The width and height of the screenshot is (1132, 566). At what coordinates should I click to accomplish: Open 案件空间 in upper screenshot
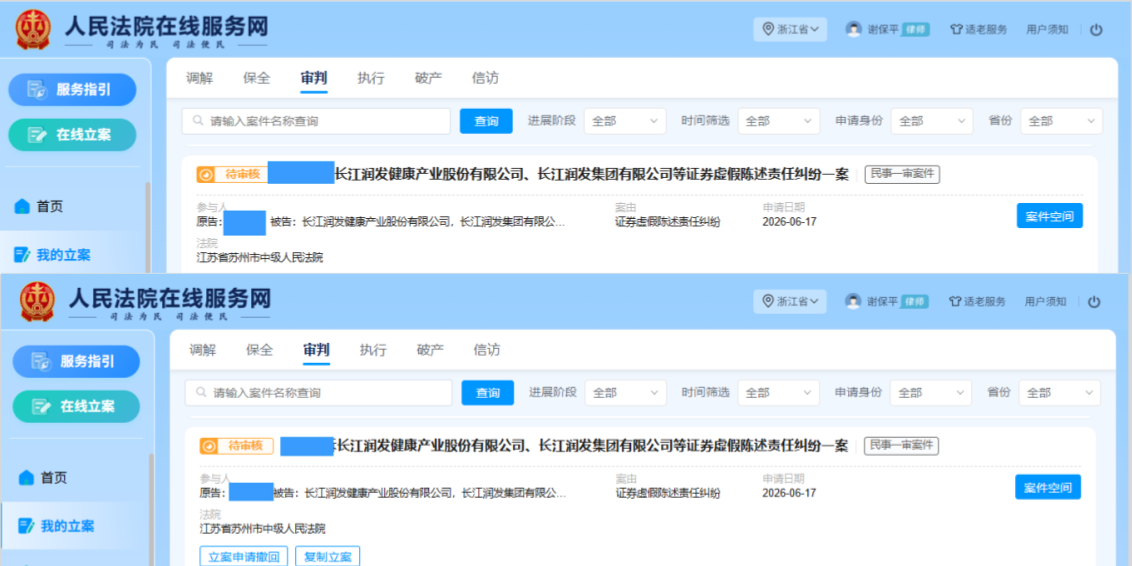1050,216
